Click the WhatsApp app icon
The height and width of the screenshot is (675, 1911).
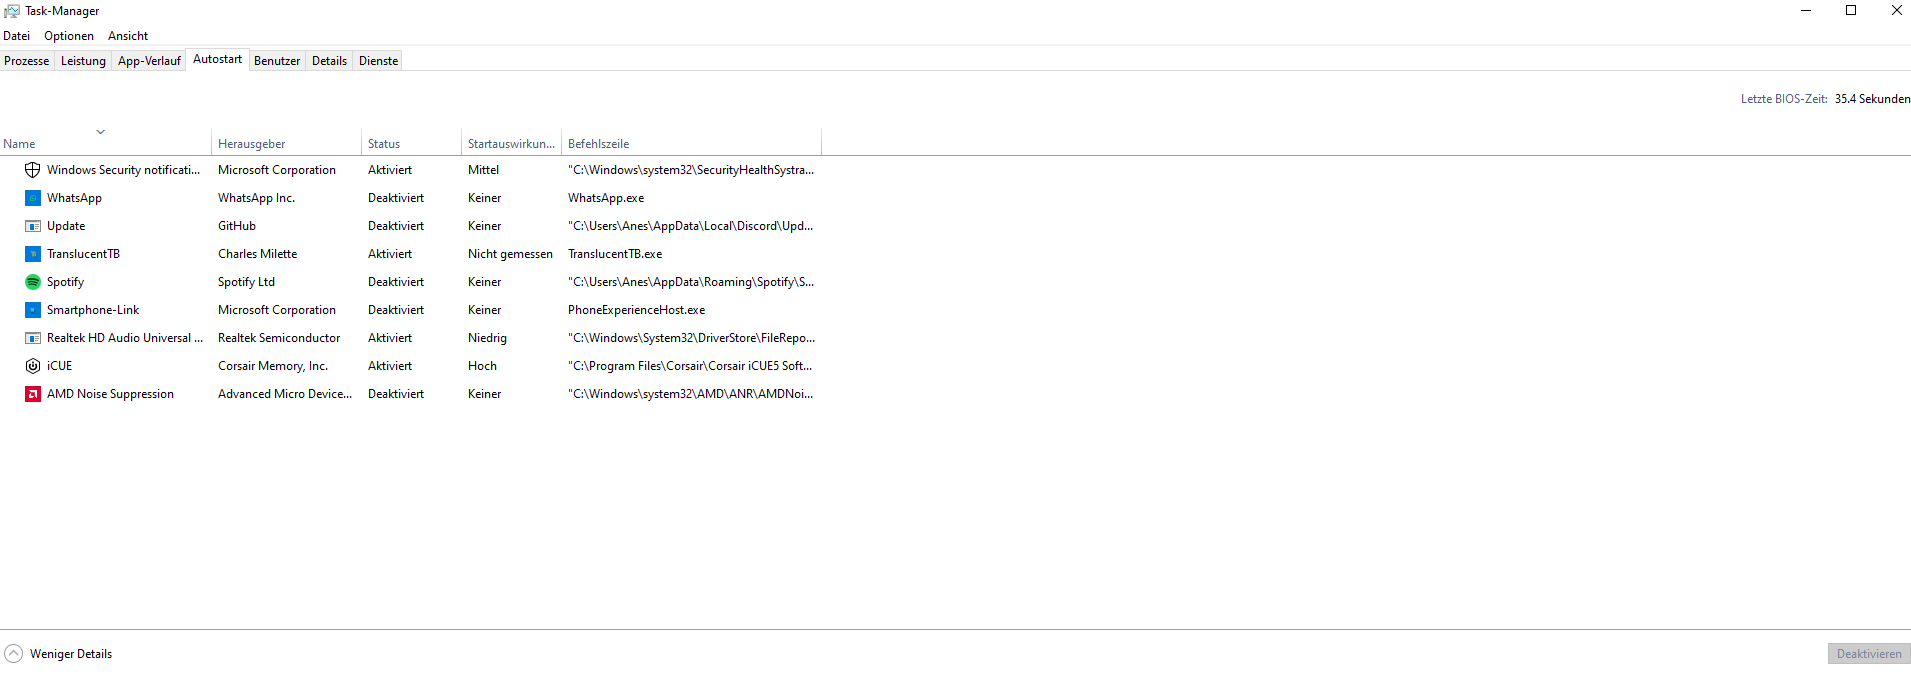(x=33, y=198)
